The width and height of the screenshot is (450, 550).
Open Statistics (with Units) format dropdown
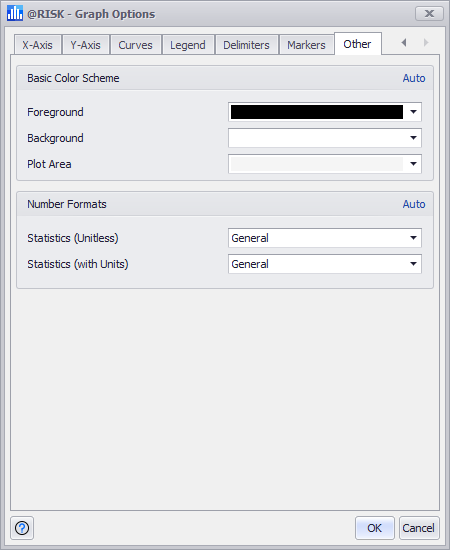coord(413,264)
